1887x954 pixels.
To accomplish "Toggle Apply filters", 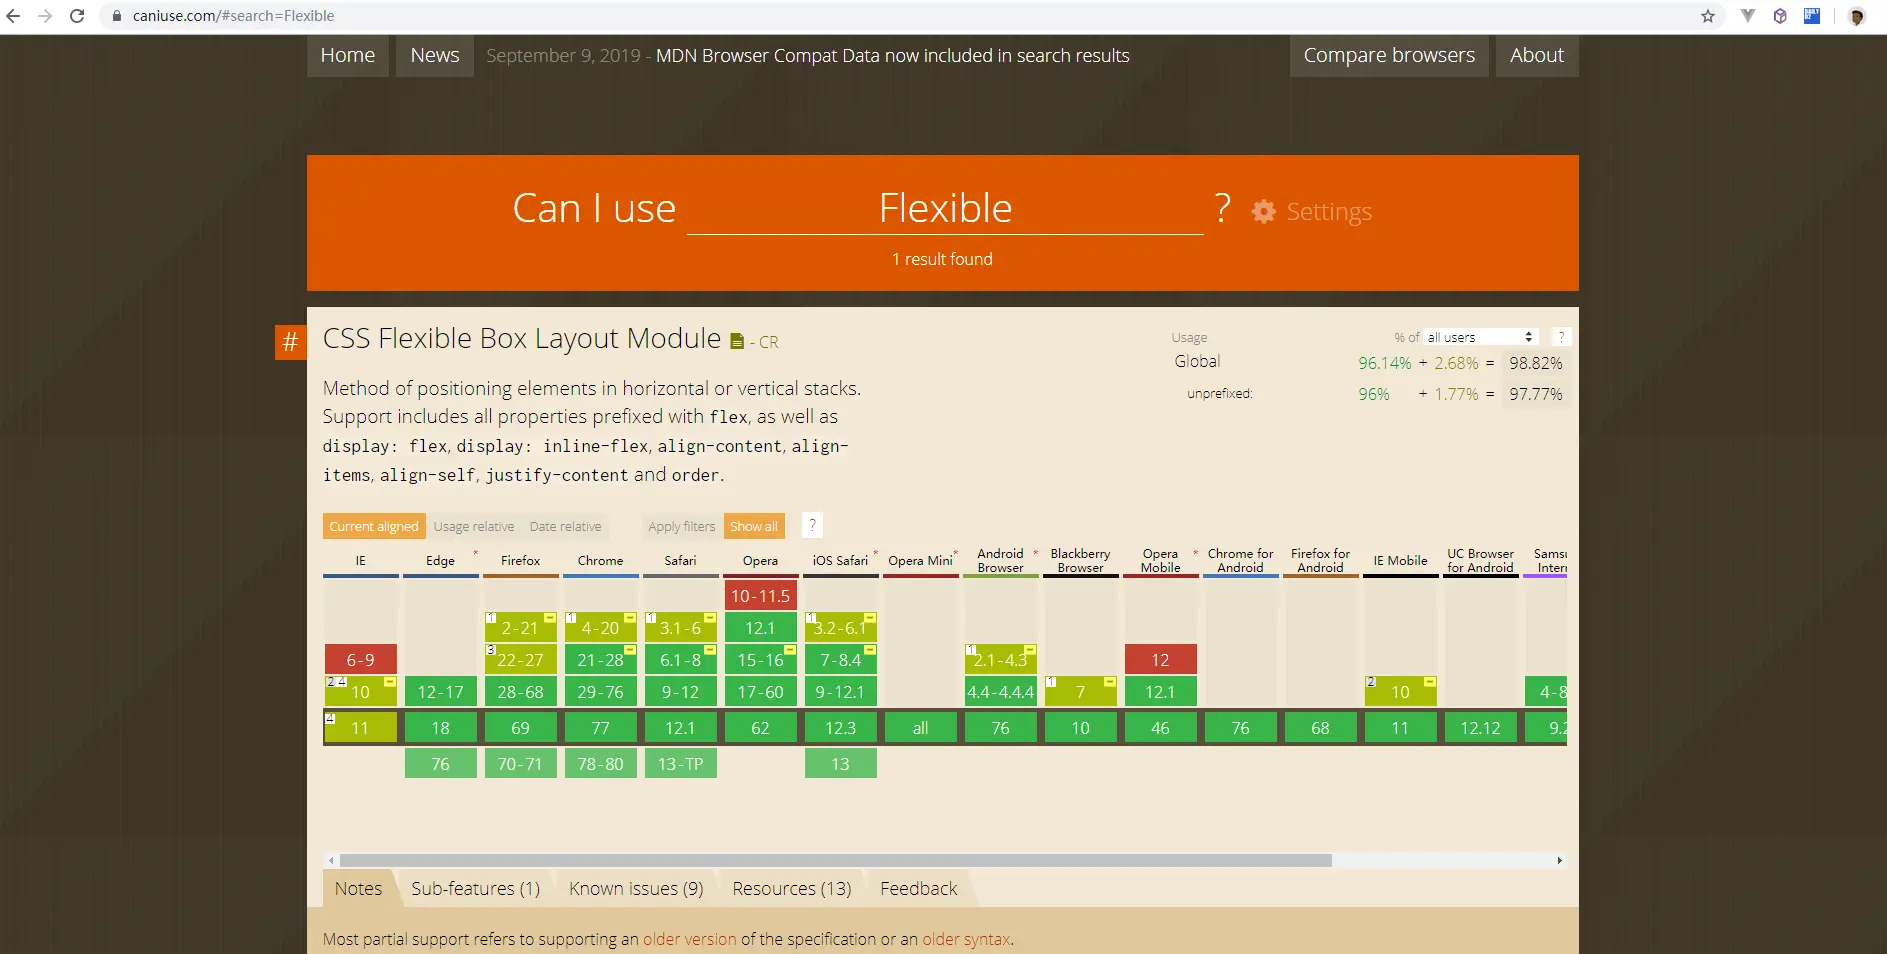I will pos(681,526).
